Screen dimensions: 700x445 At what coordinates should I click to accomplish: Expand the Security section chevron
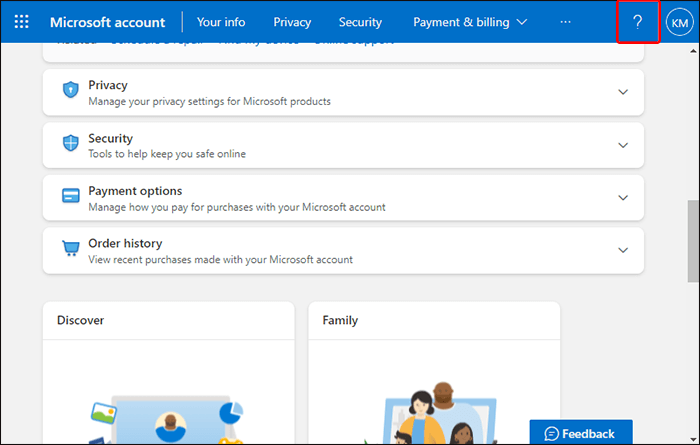(x=623, y=145)
